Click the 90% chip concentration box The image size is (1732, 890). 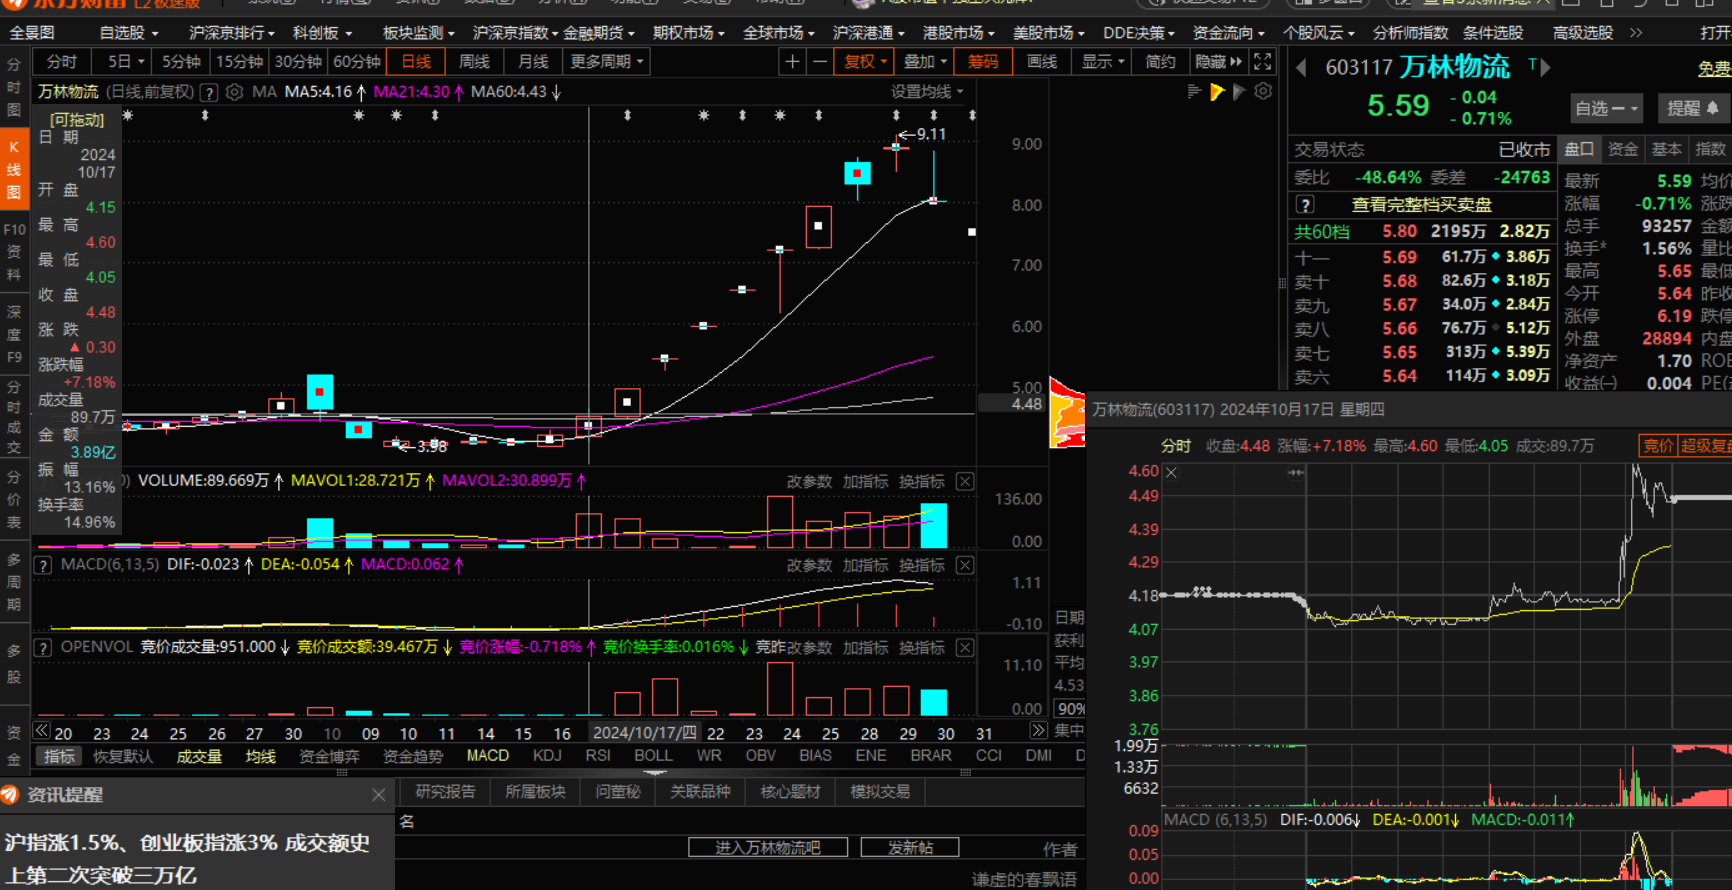click(1070, 709)
